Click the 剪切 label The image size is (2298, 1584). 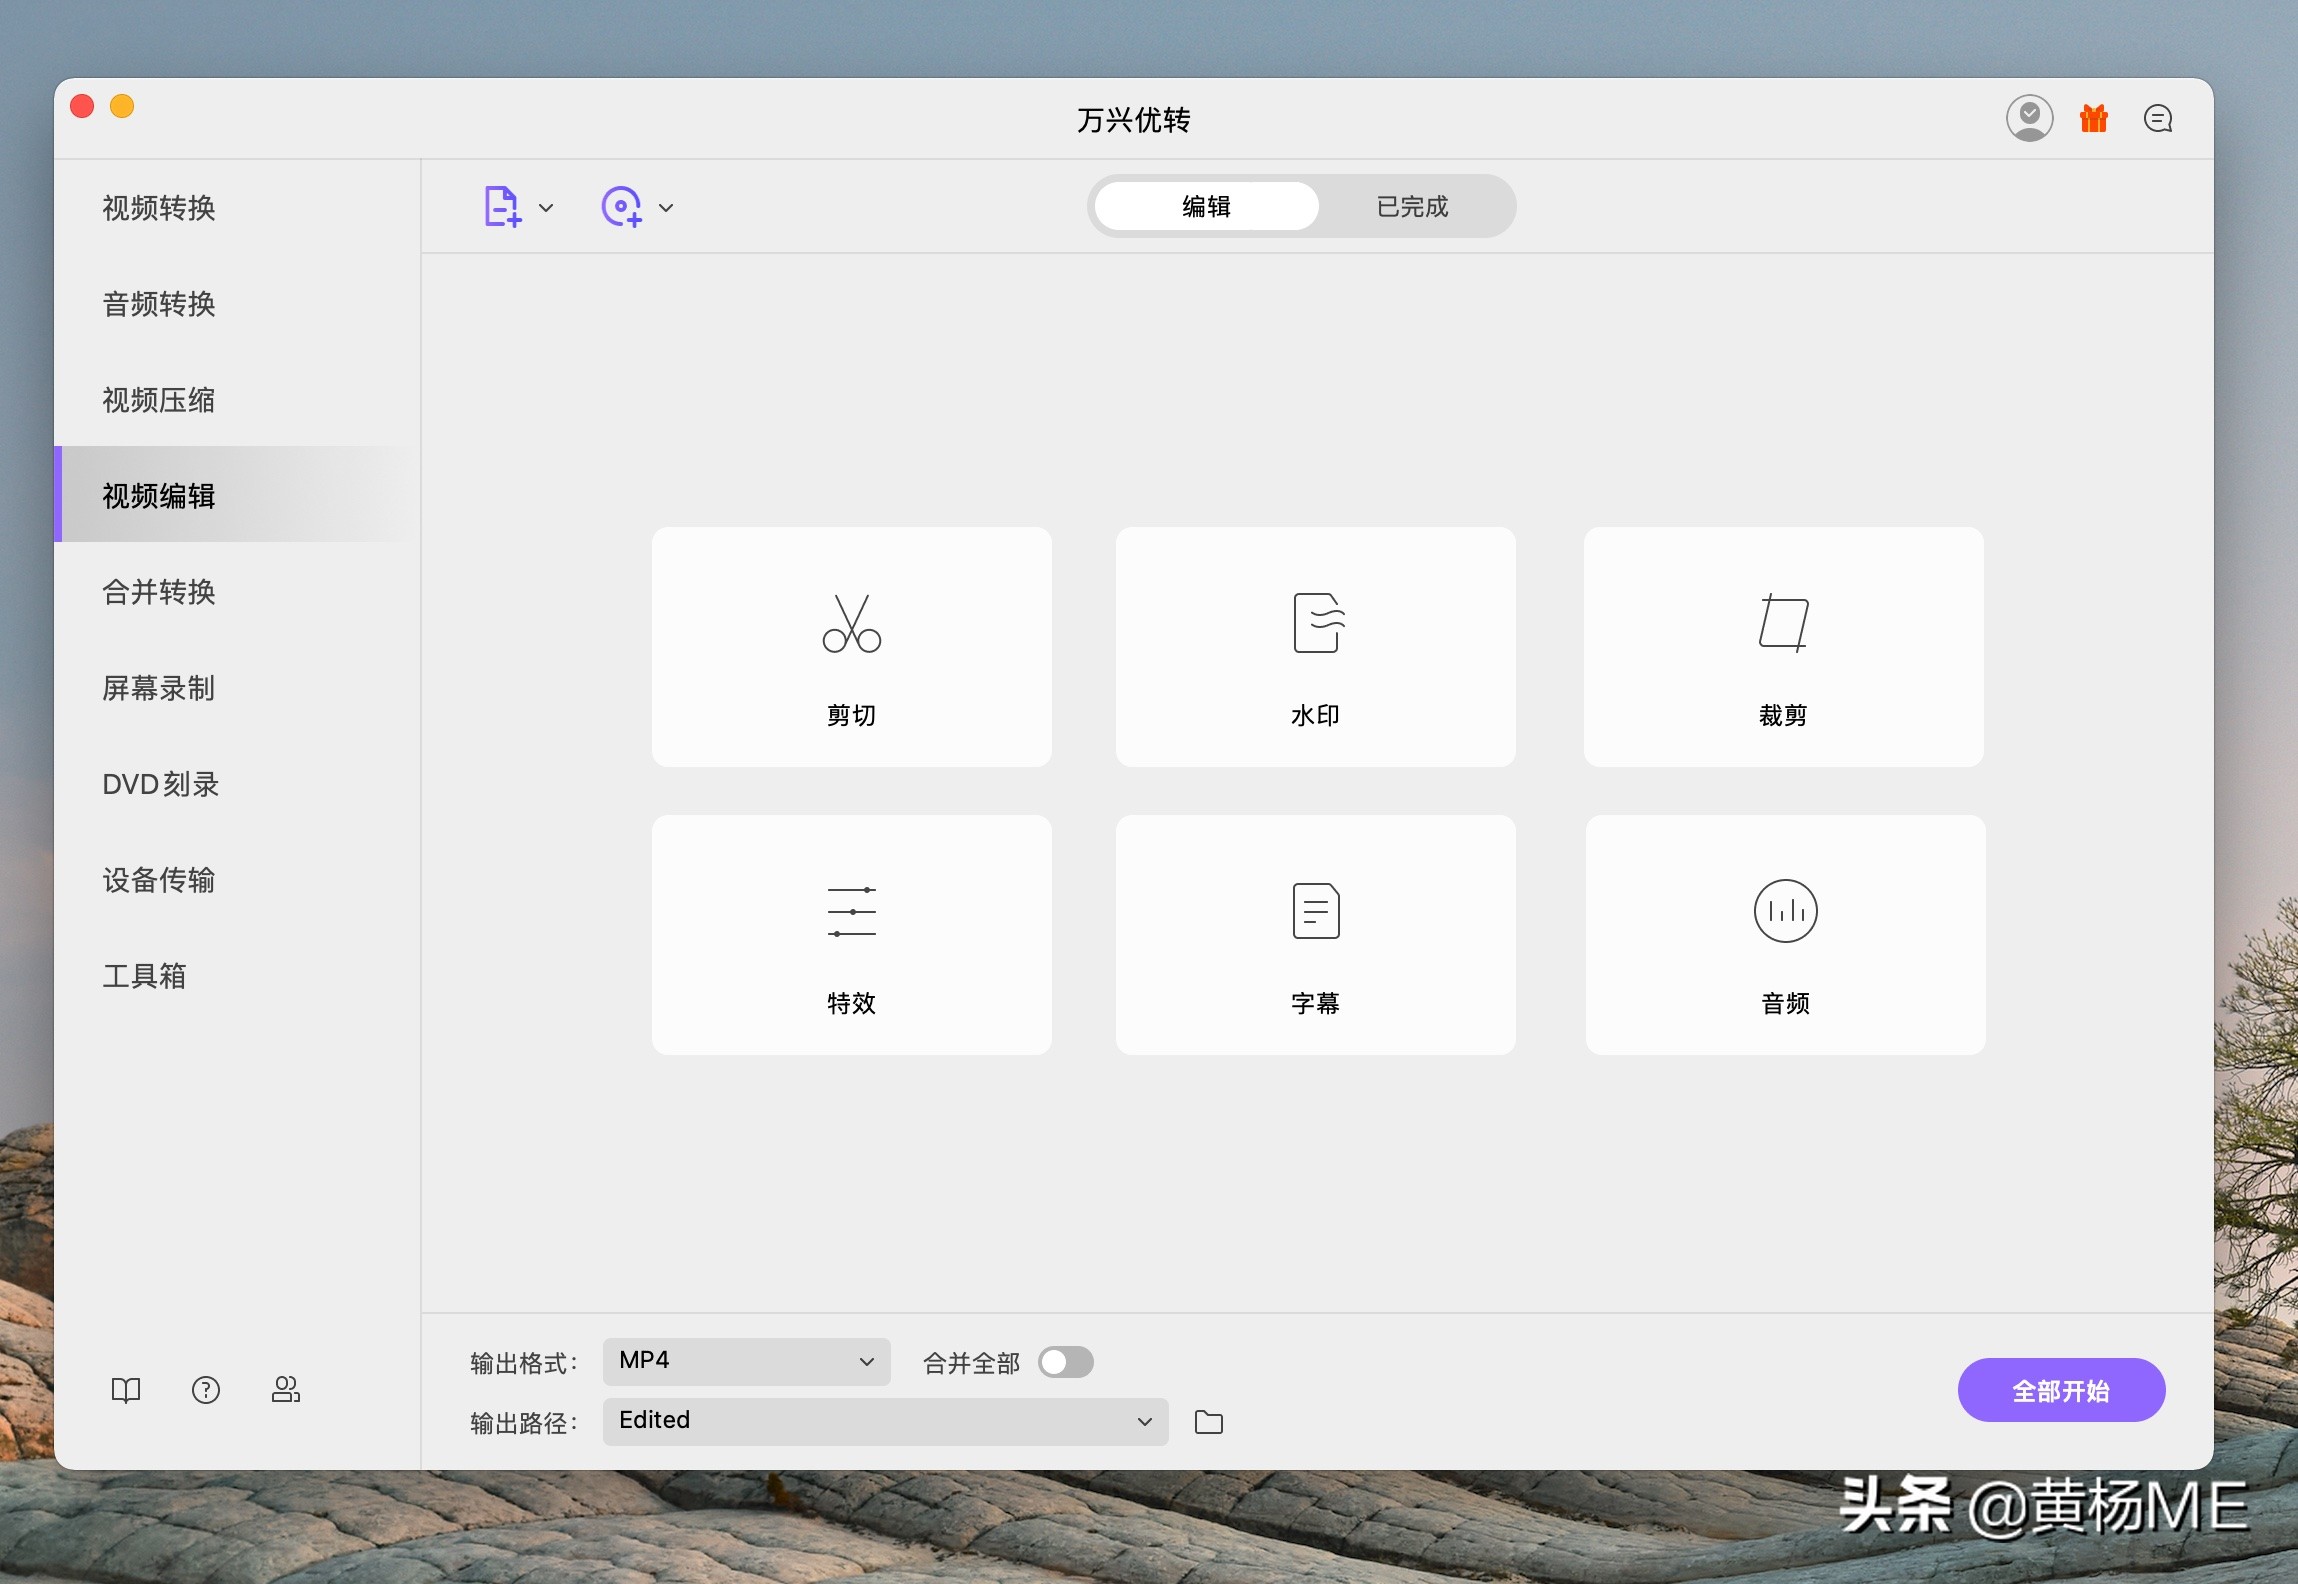point(852,716)
